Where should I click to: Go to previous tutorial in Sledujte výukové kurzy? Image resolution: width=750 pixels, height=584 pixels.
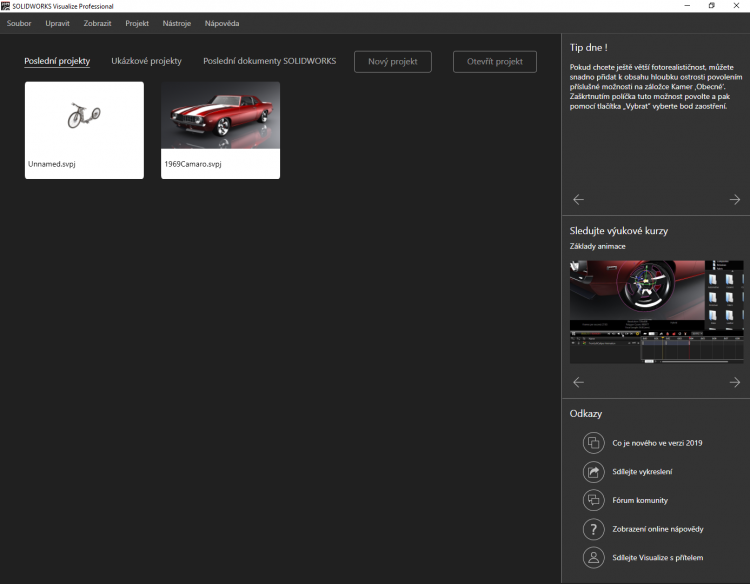coord(578,382)
